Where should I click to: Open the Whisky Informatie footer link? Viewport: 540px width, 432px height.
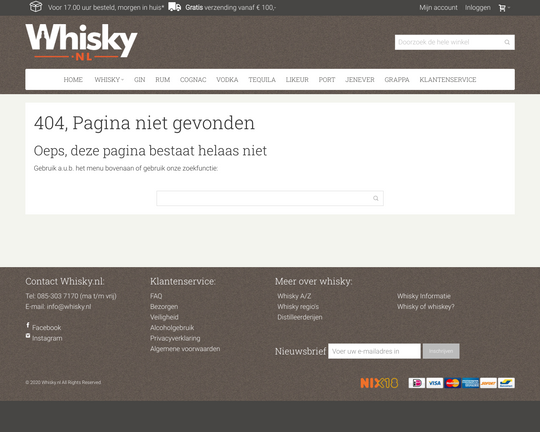point(424,296)
